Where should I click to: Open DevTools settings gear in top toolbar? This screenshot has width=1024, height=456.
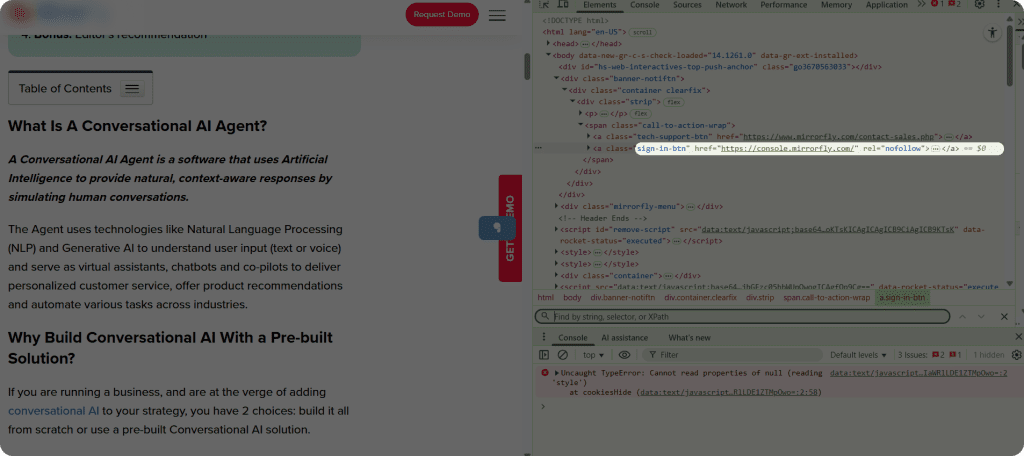(x=980, y=5)
